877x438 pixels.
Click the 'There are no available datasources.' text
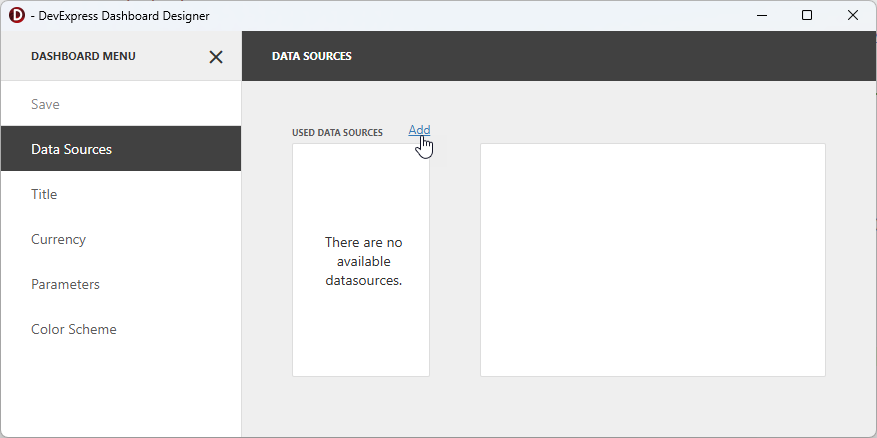(x=364, y=261)
